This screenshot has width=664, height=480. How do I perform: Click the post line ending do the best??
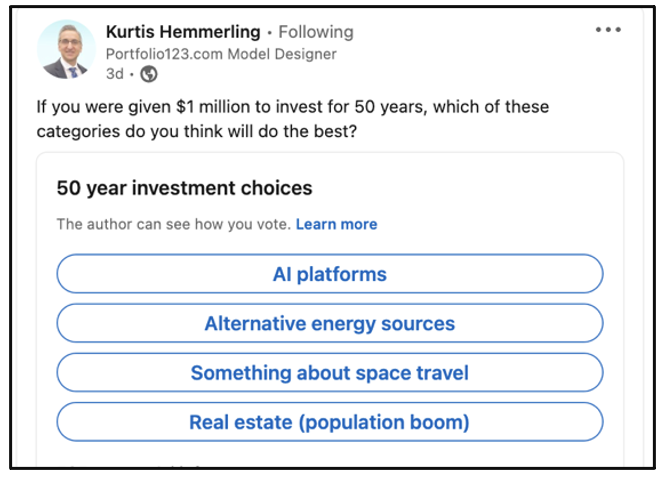tap(197, 131)
